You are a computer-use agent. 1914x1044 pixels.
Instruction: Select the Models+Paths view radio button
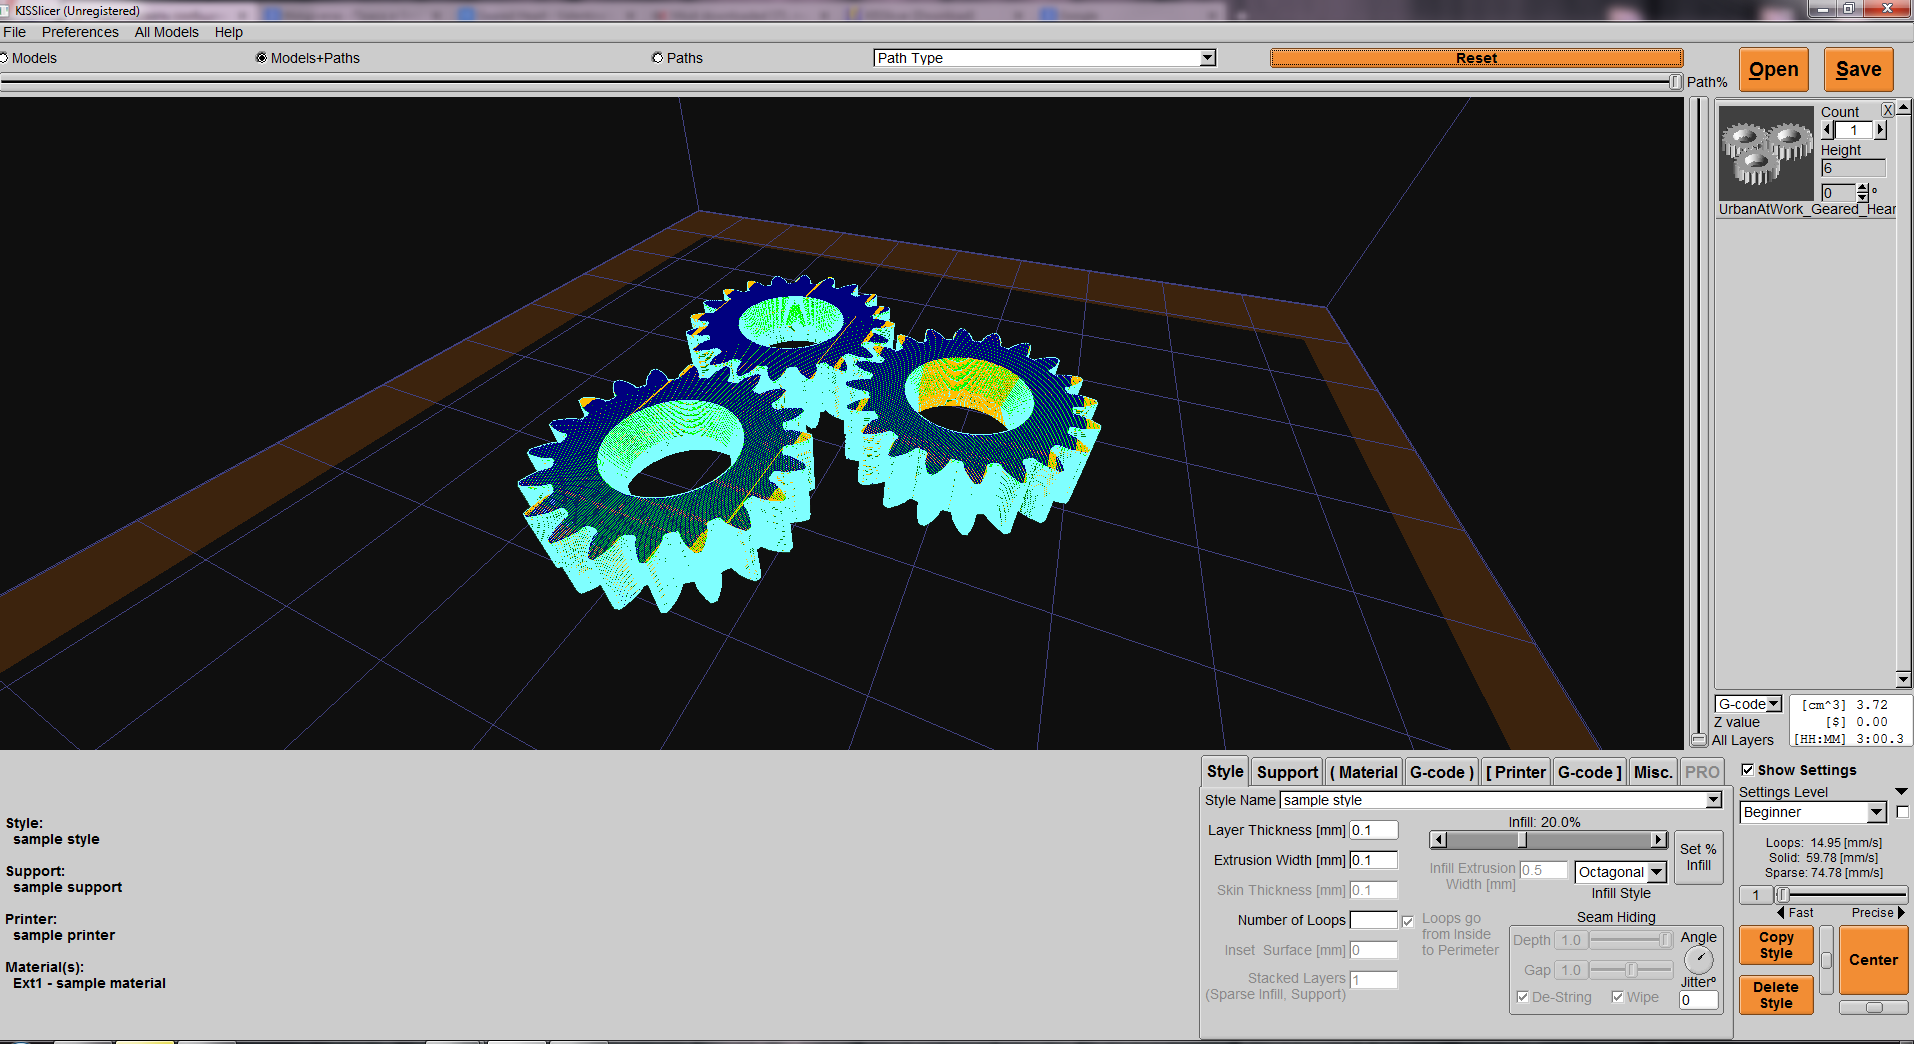click(262, 58)
